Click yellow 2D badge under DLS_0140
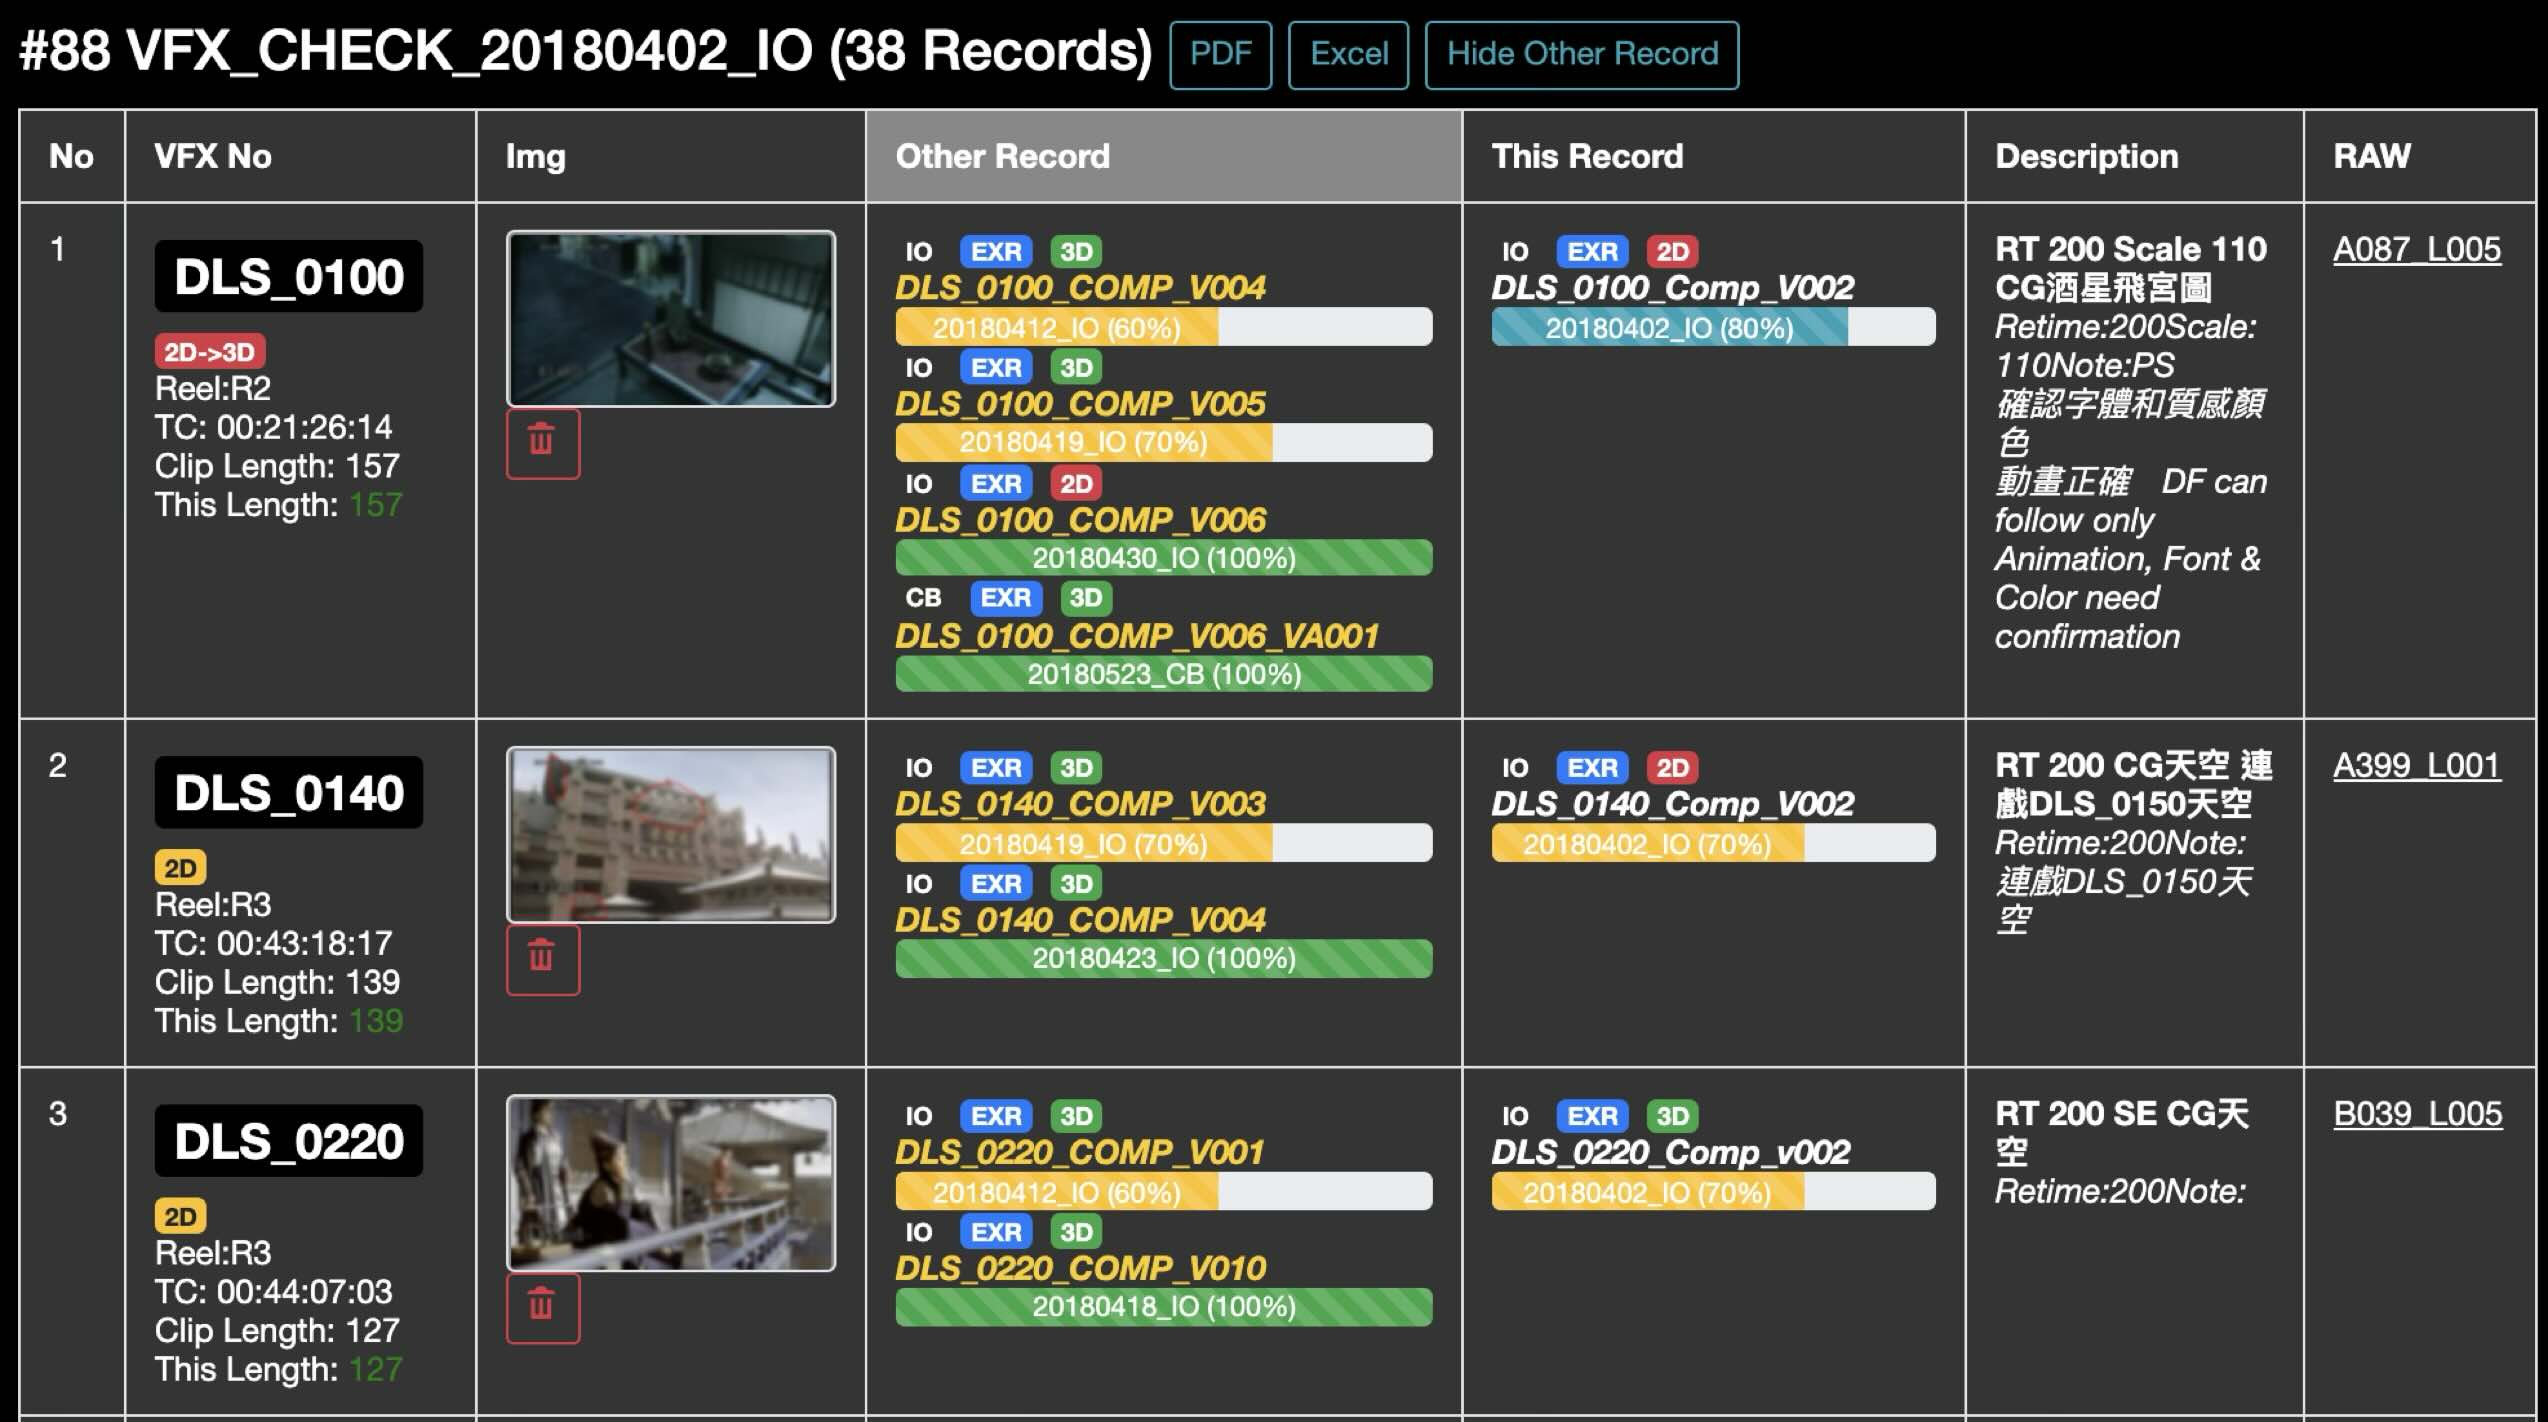This screenshot has height=1422, width=2548. (180, 868)
